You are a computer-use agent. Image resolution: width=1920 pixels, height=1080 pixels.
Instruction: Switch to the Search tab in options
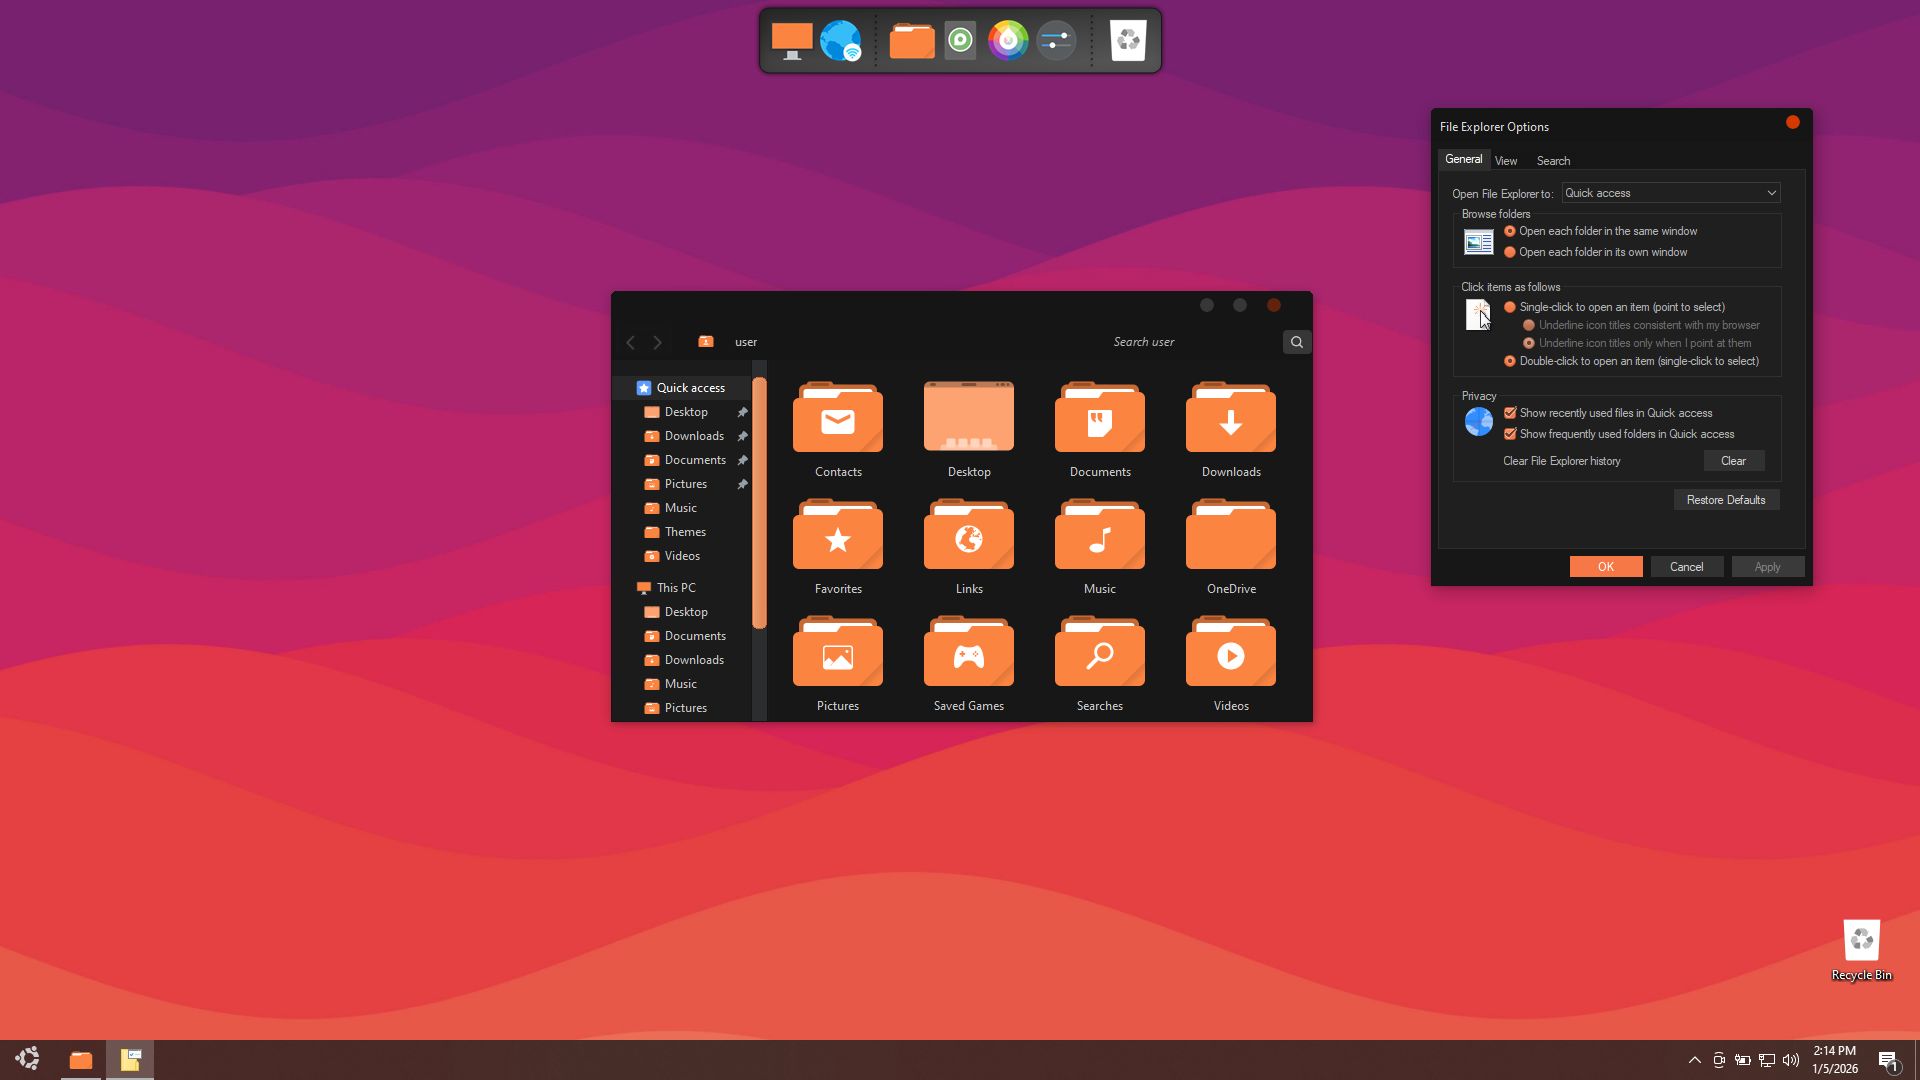[1552, 161]
